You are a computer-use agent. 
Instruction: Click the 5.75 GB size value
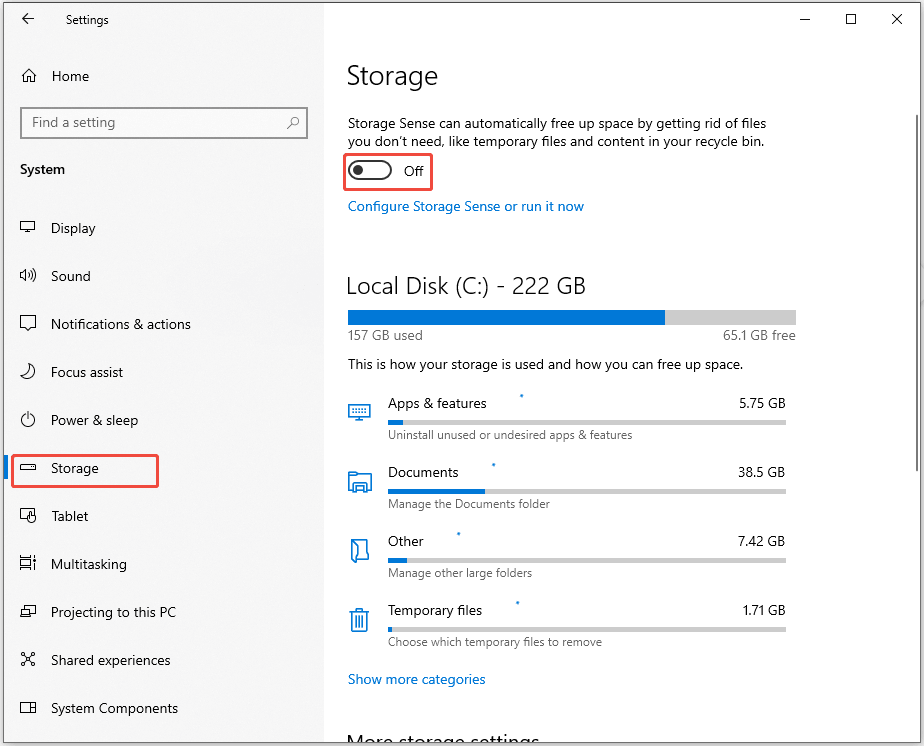tap(762, 403)
